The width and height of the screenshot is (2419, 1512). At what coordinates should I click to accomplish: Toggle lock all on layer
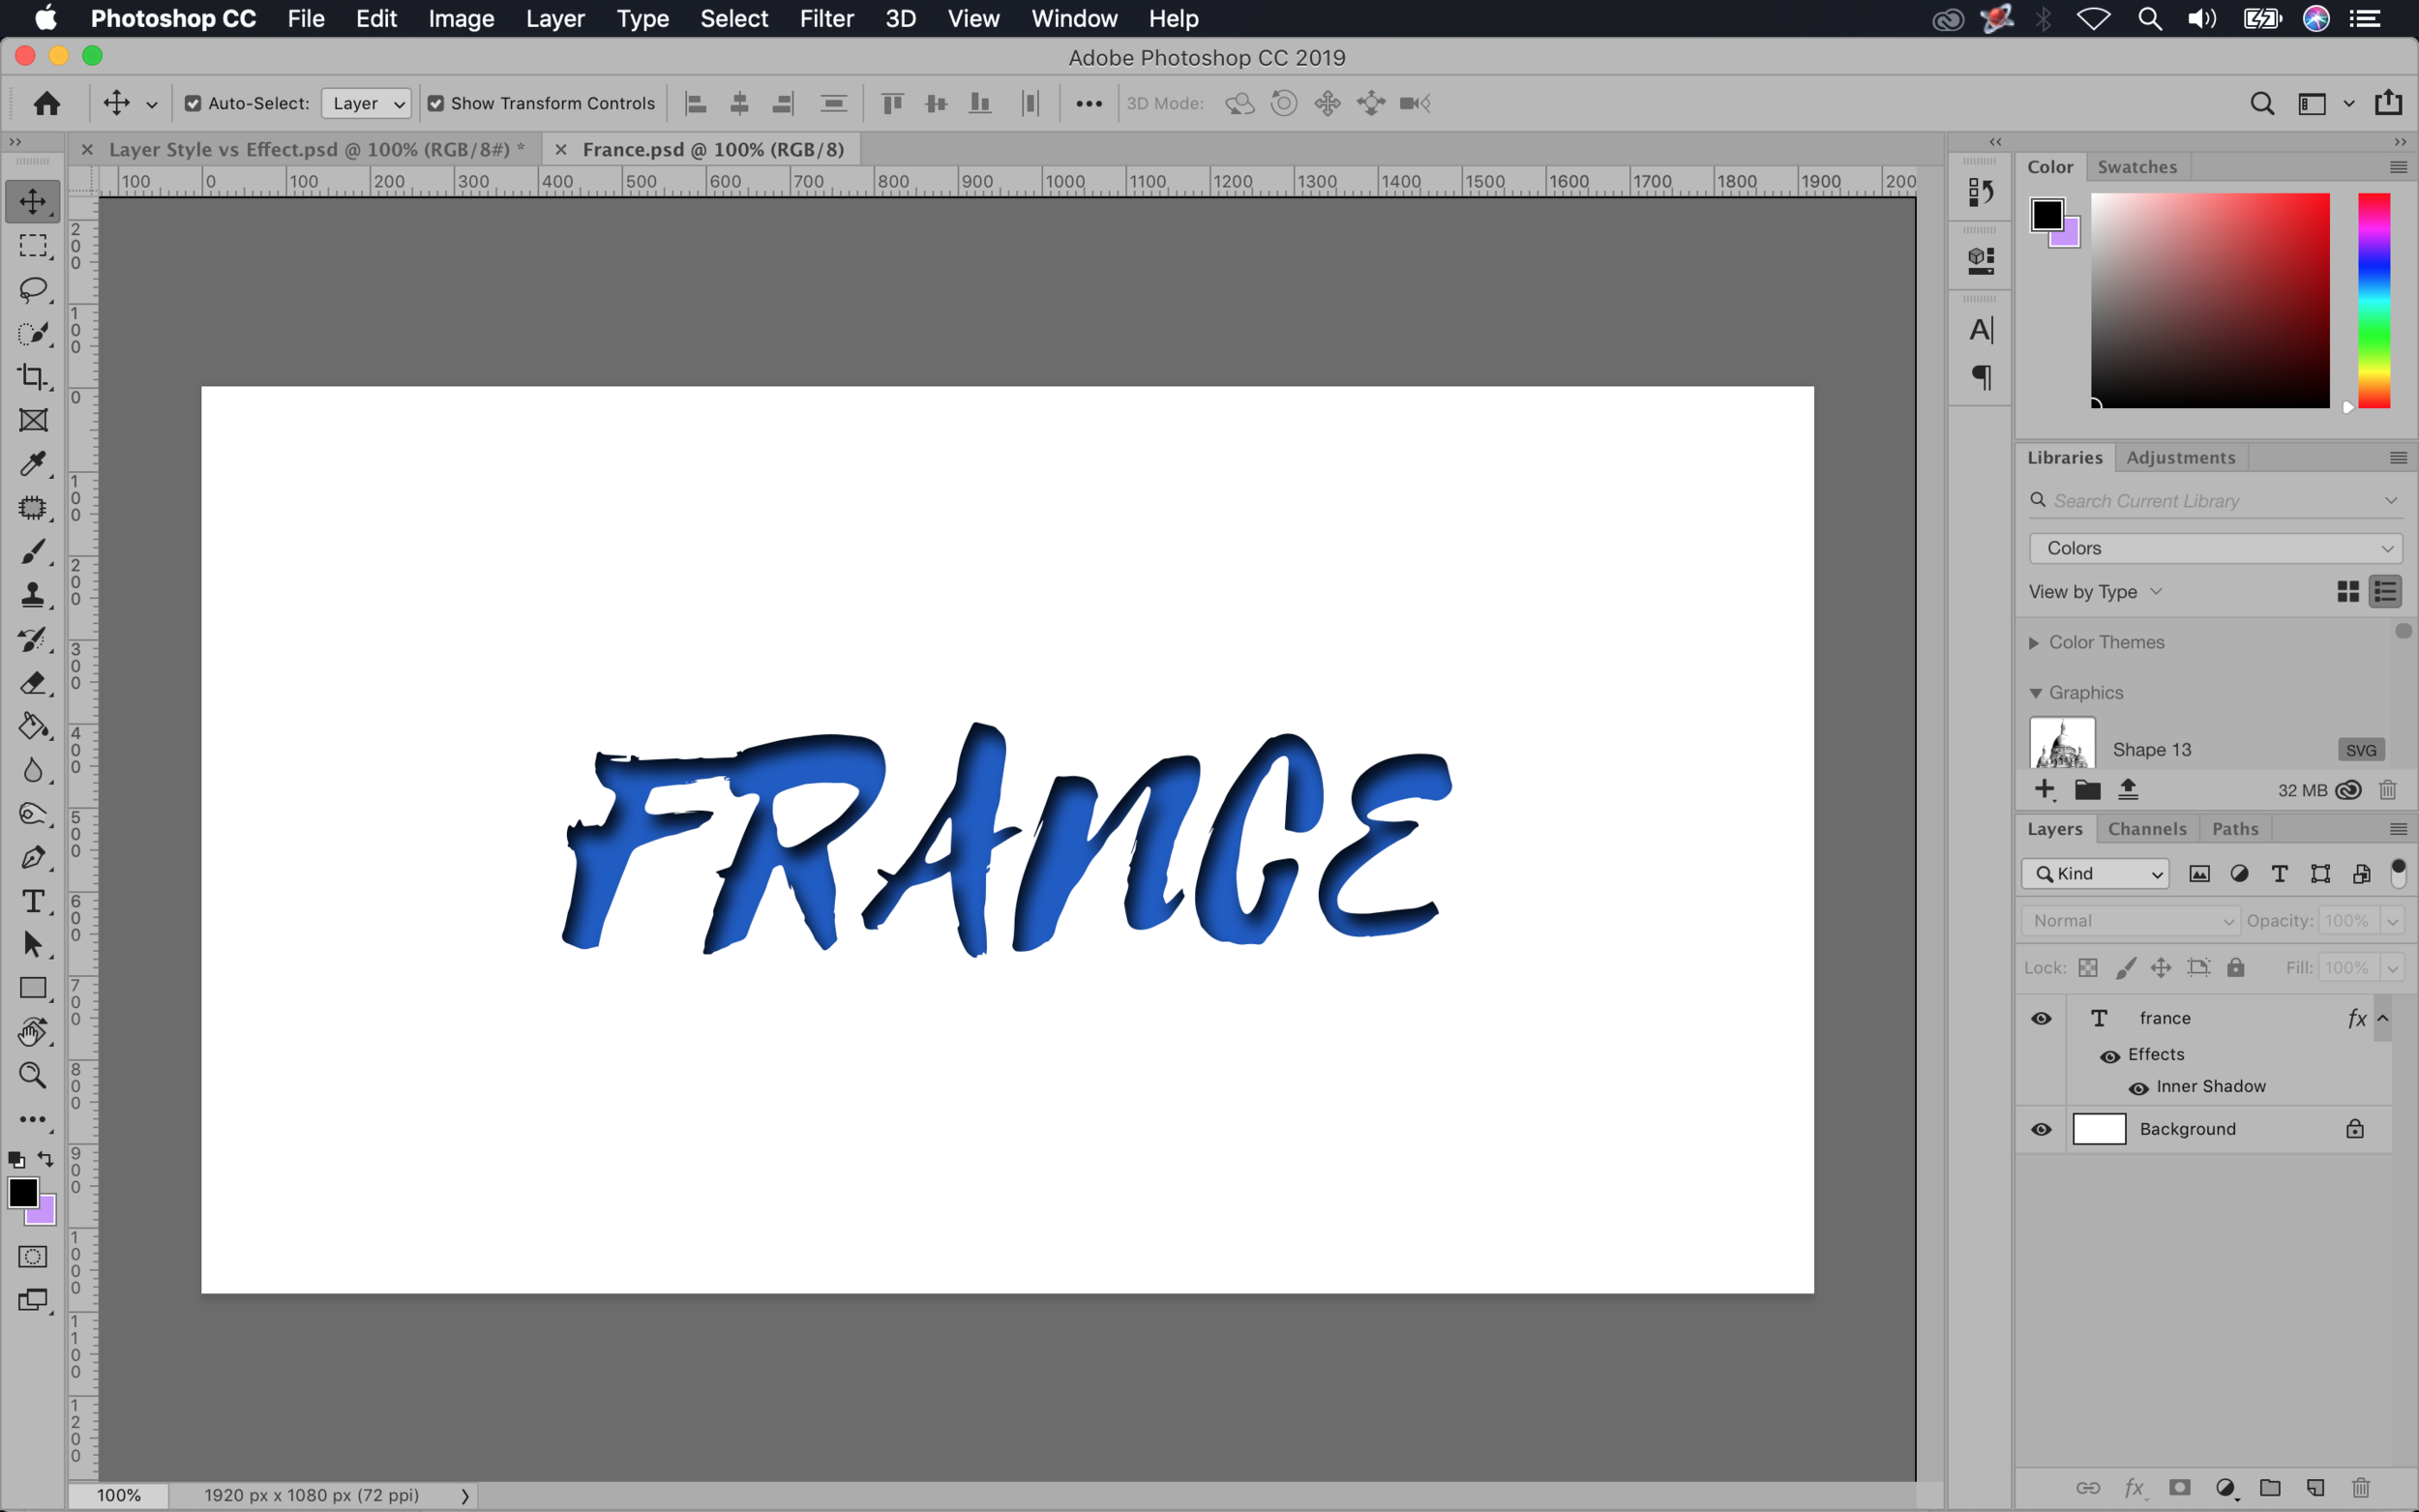pos(2235,967)
